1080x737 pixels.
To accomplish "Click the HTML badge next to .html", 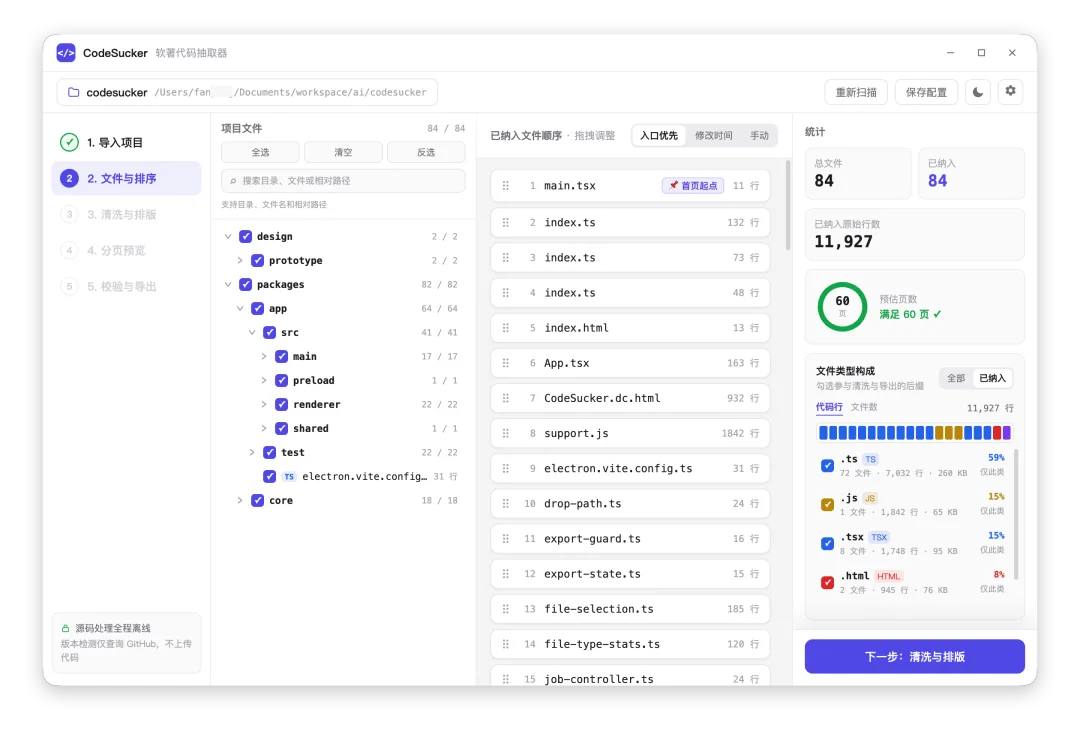I will [x=889, y=577].
